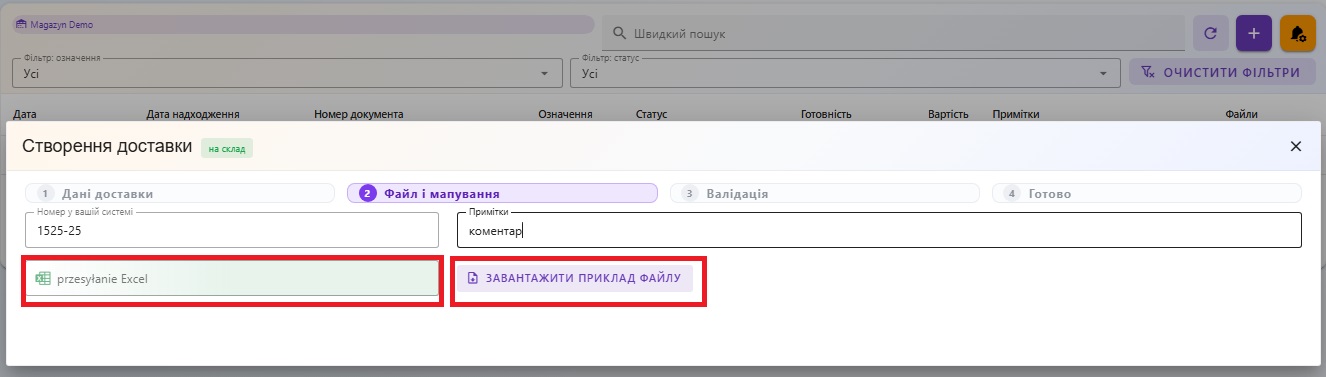Click the search magnifier icon

[620, 34]
